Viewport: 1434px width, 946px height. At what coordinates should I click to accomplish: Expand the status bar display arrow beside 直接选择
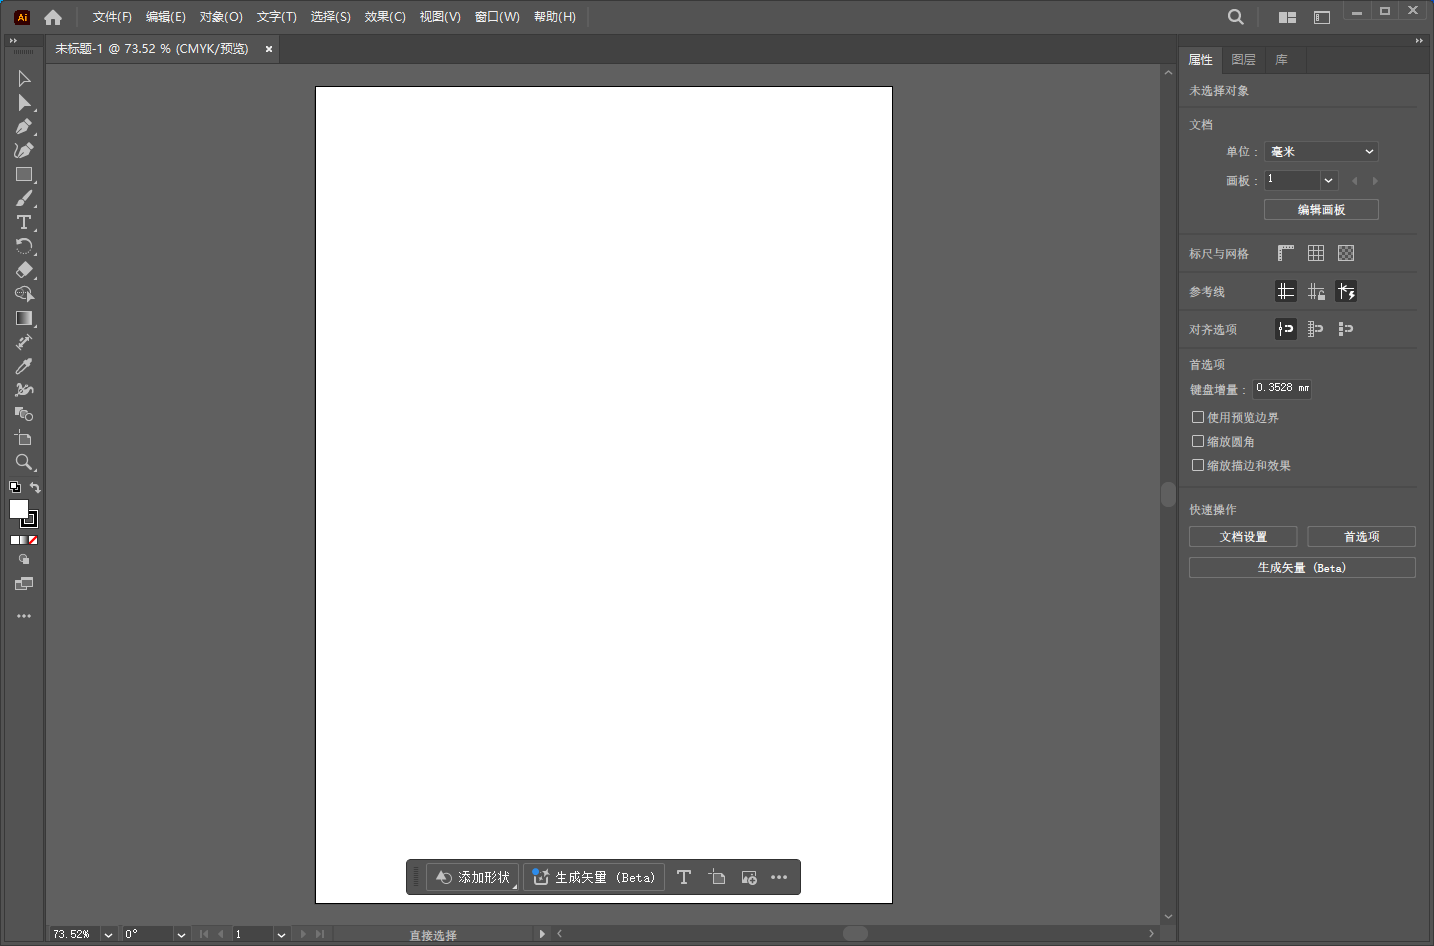click(x=542, y=934)
